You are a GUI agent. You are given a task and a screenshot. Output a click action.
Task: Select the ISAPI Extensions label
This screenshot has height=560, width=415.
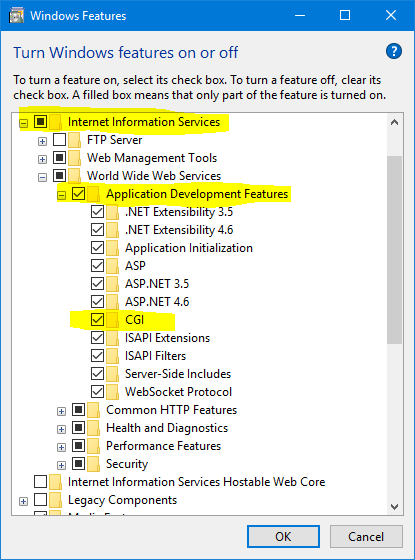pyautogui.click(x=167, y=338)
